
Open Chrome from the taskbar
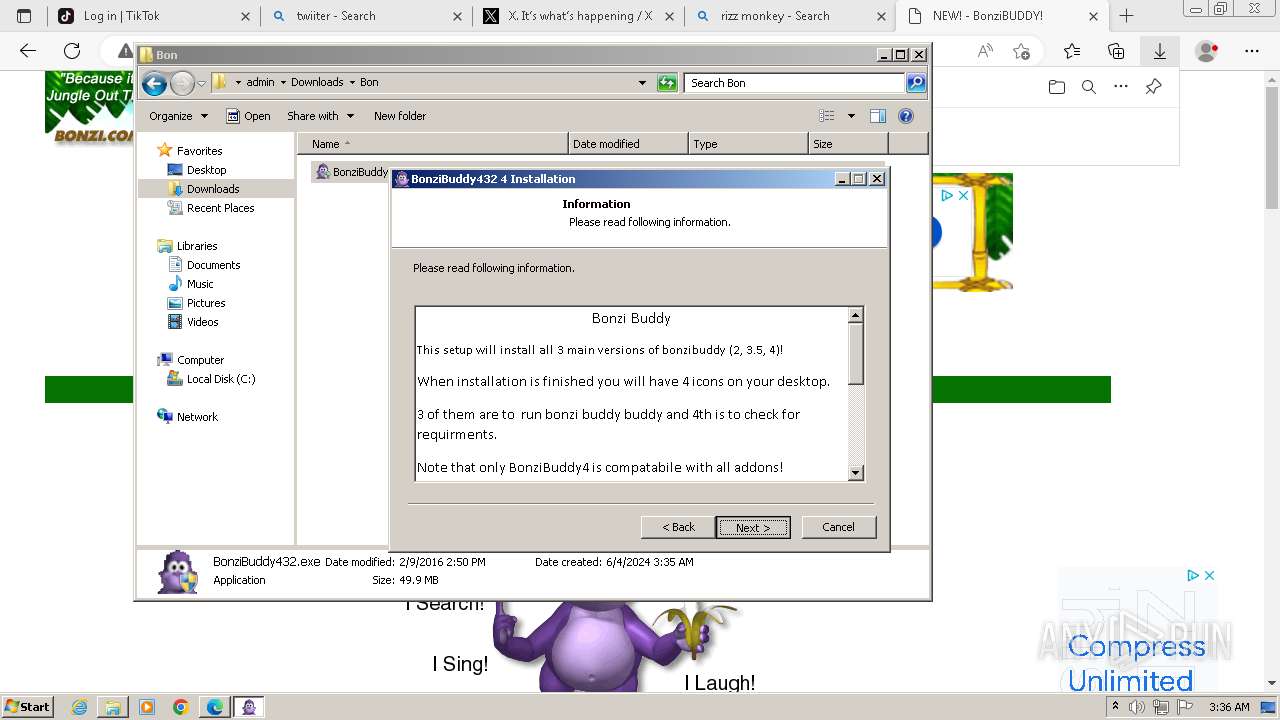181,707
